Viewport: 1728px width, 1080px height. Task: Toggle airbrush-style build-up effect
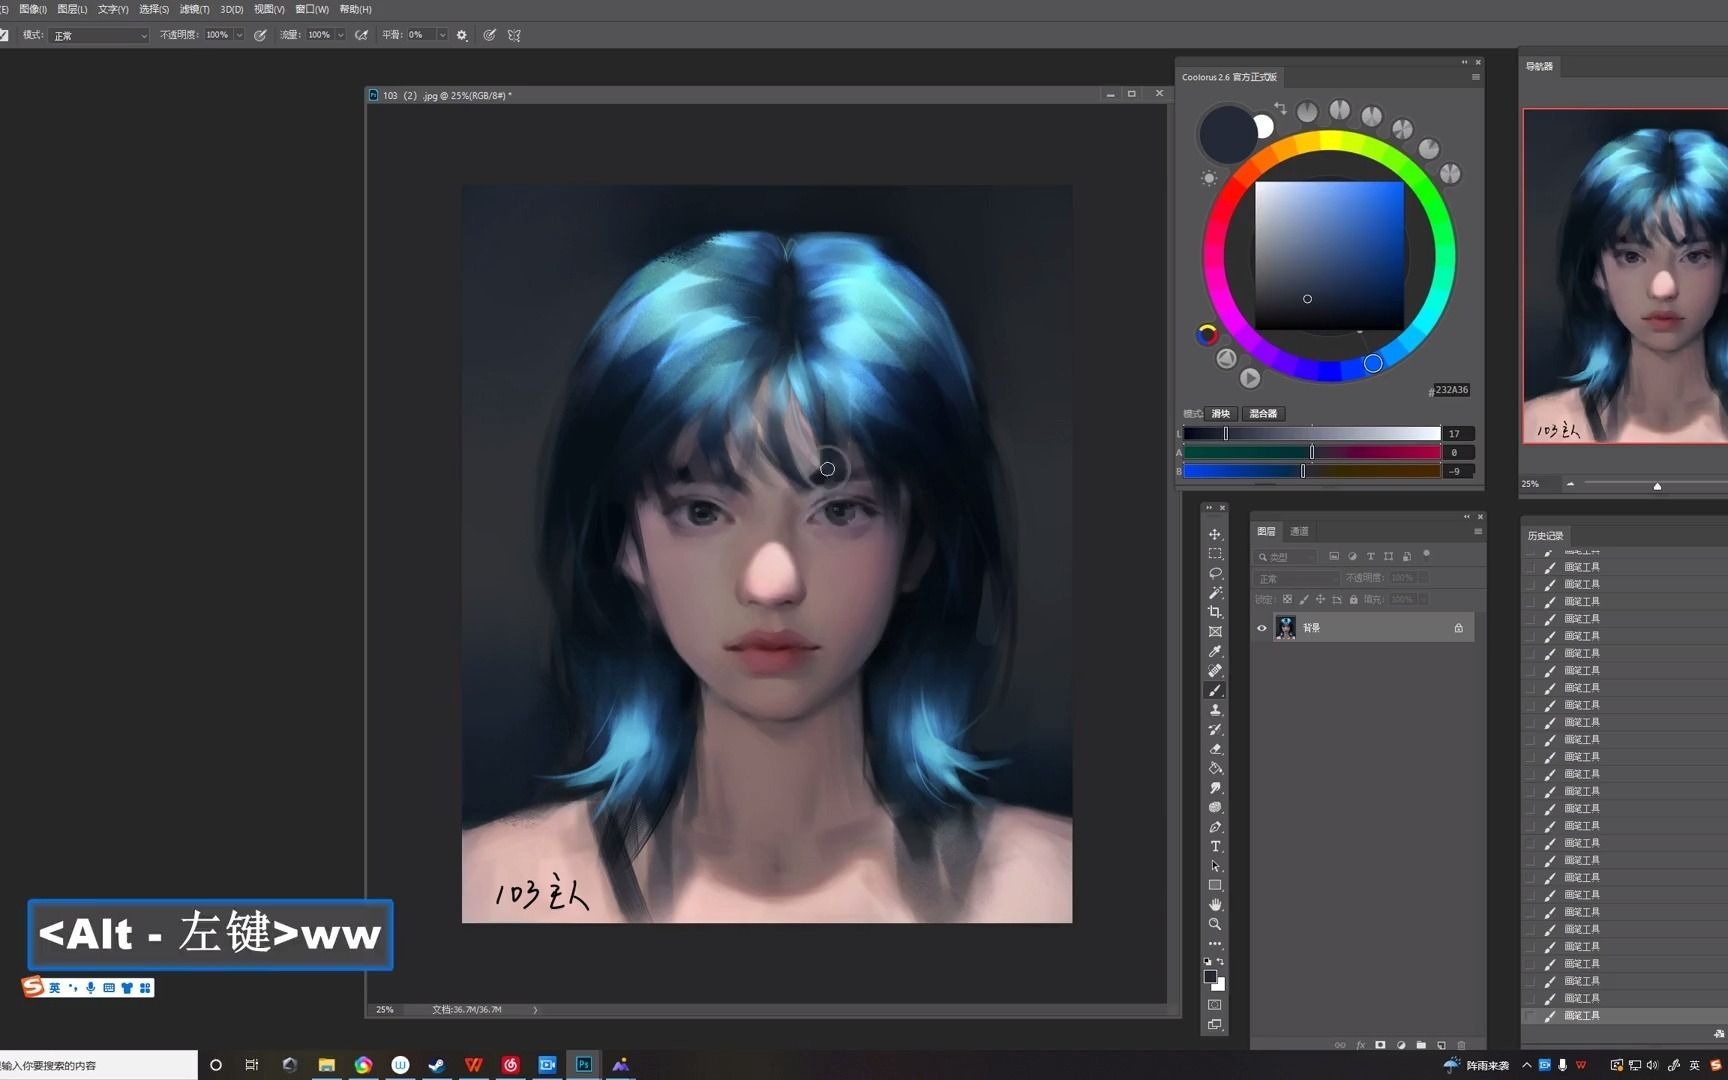click(x=361, y=35)
